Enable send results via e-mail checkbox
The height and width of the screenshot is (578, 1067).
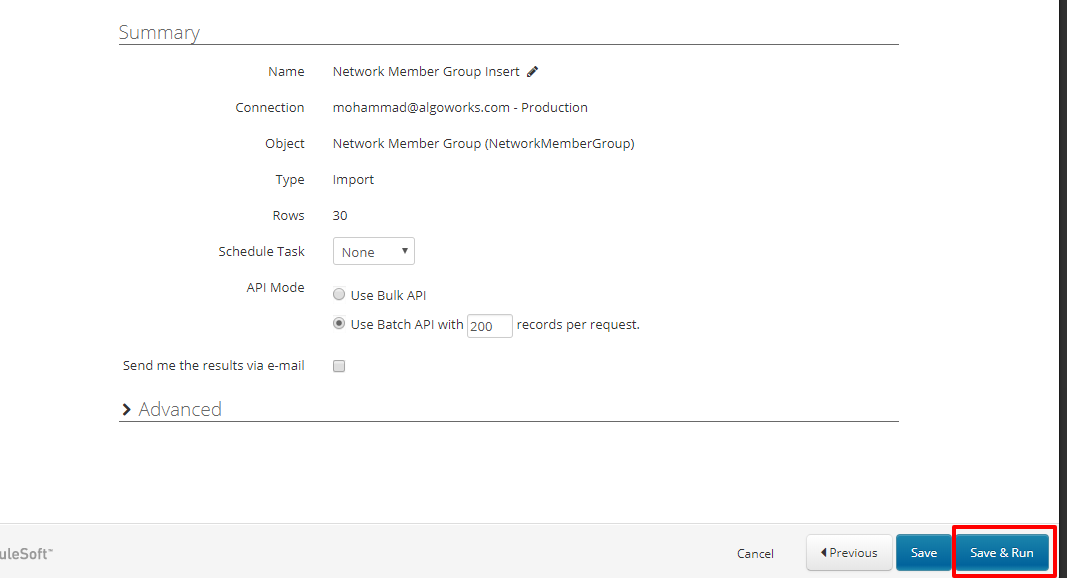339,366
